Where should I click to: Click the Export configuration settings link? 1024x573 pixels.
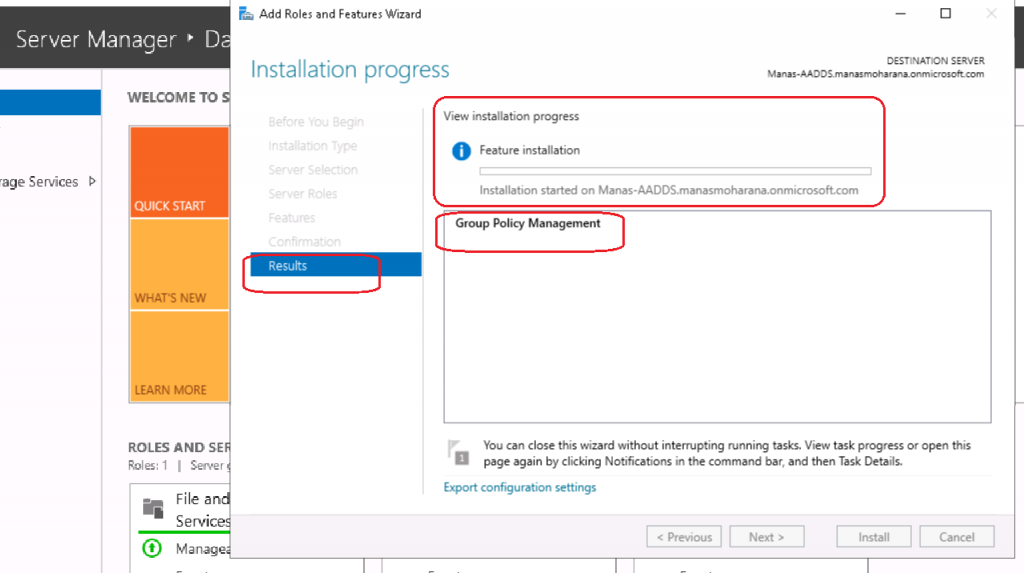pyautogui.click(x=520, y=488)
